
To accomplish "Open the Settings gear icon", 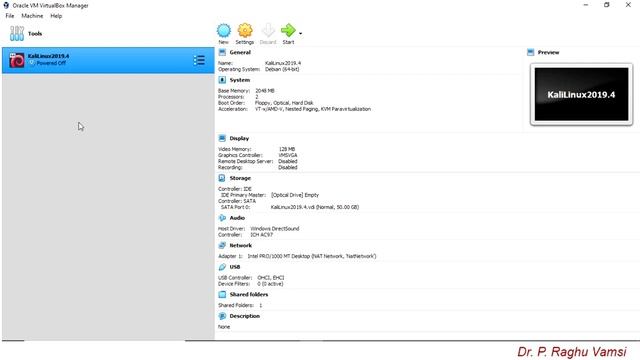I will [x=245, y=31].
